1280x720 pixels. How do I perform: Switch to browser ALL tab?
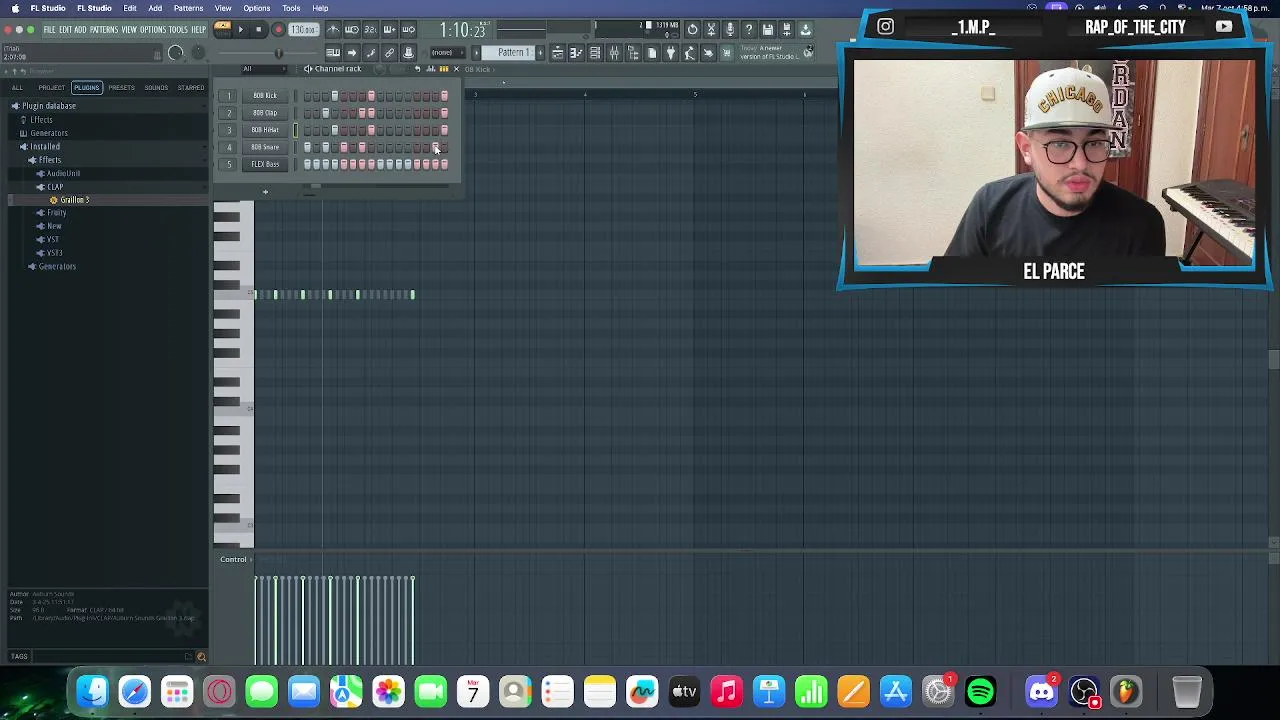click(17, 87)
